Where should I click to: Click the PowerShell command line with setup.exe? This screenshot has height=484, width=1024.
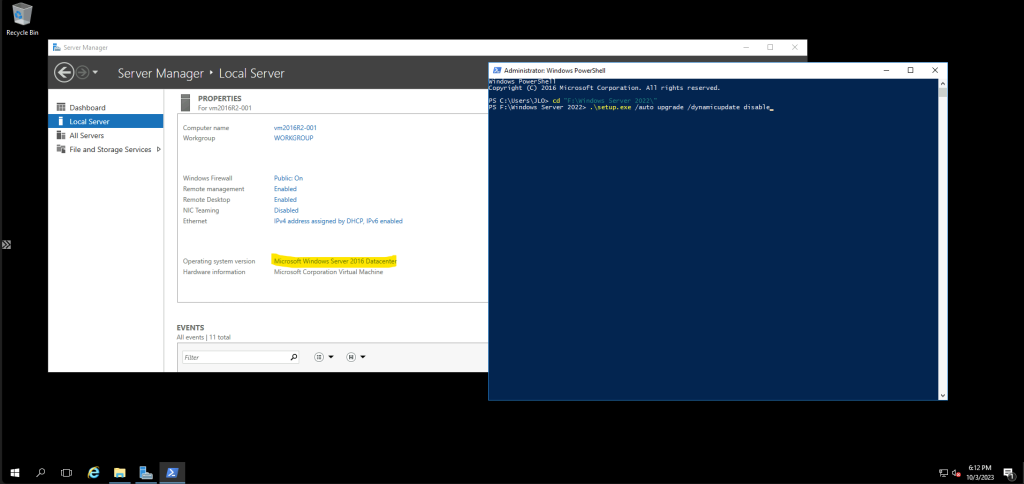(631, 106)
